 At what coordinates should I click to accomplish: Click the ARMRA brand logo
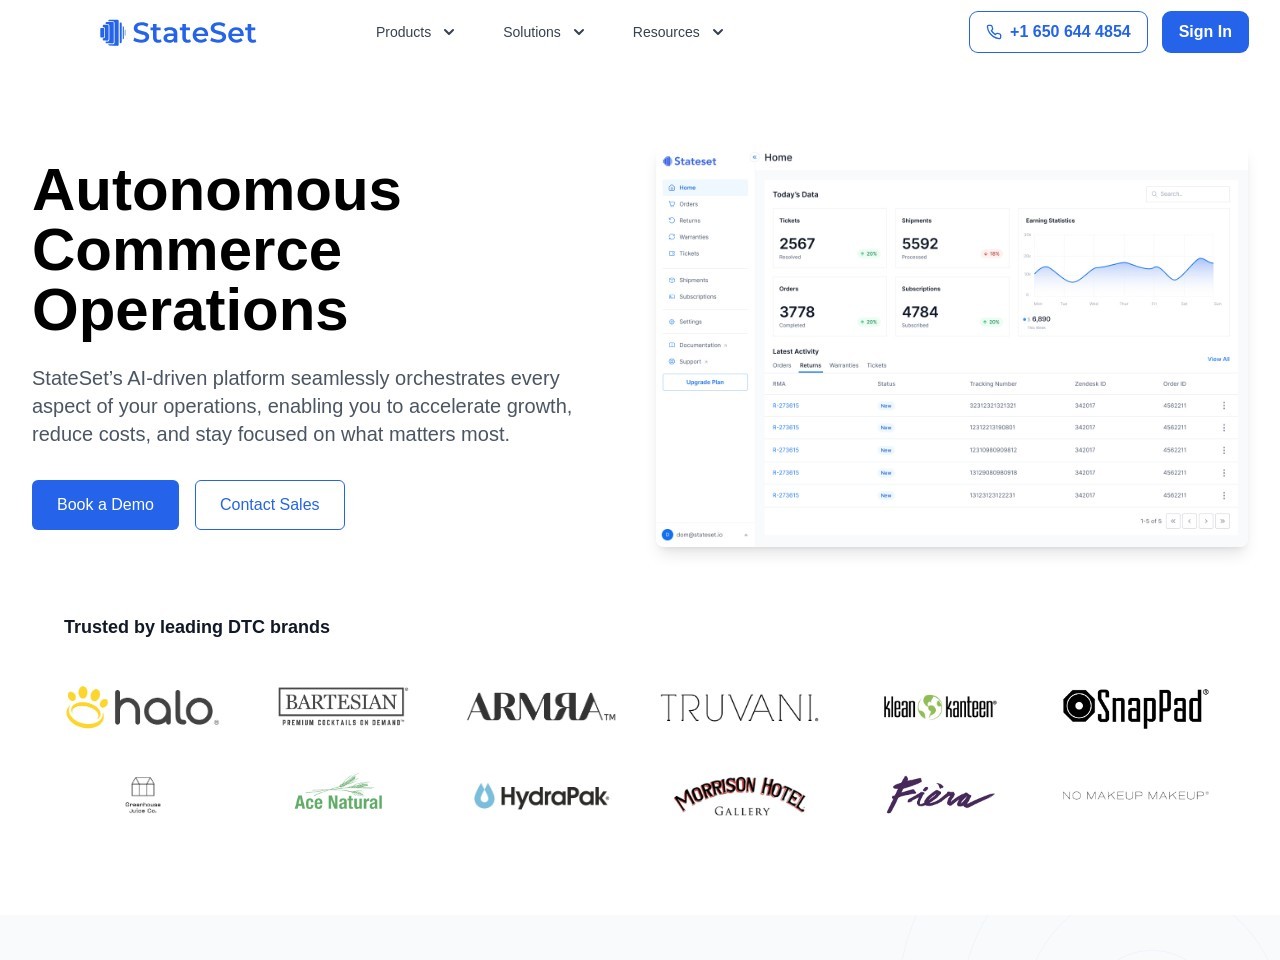[x=541, y=707]
